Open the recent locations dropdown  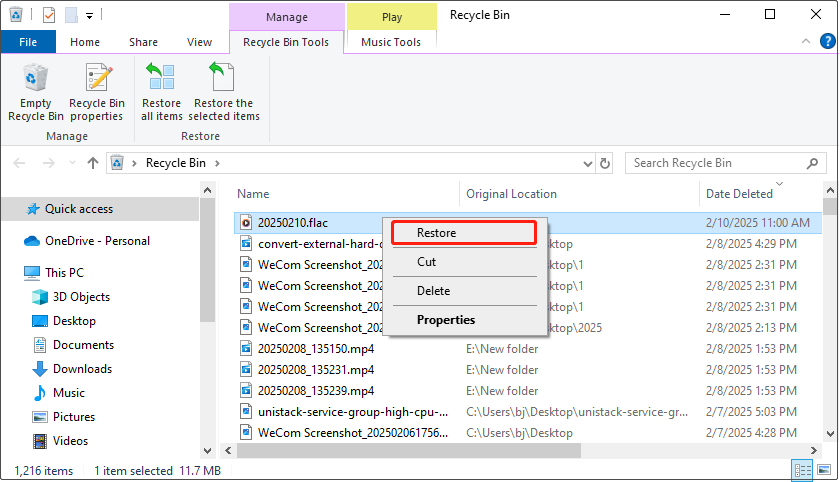(x=72, y=163)
